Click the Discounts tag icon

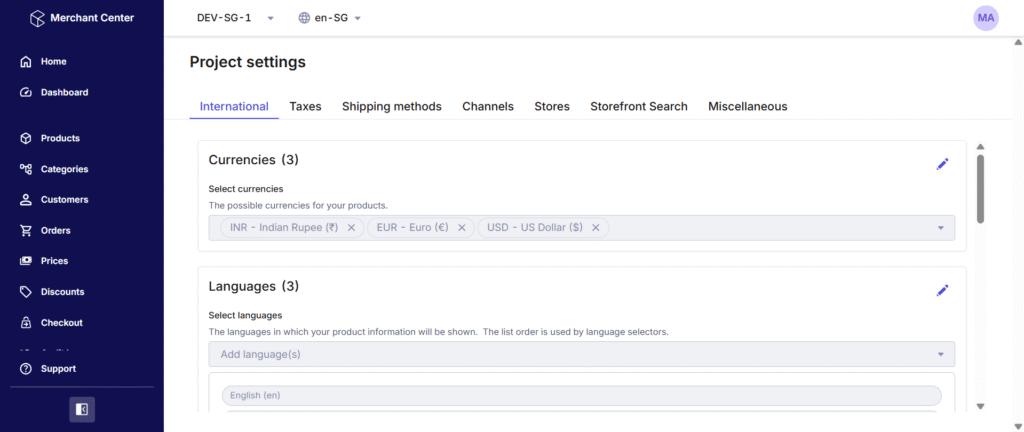point(26,292)
